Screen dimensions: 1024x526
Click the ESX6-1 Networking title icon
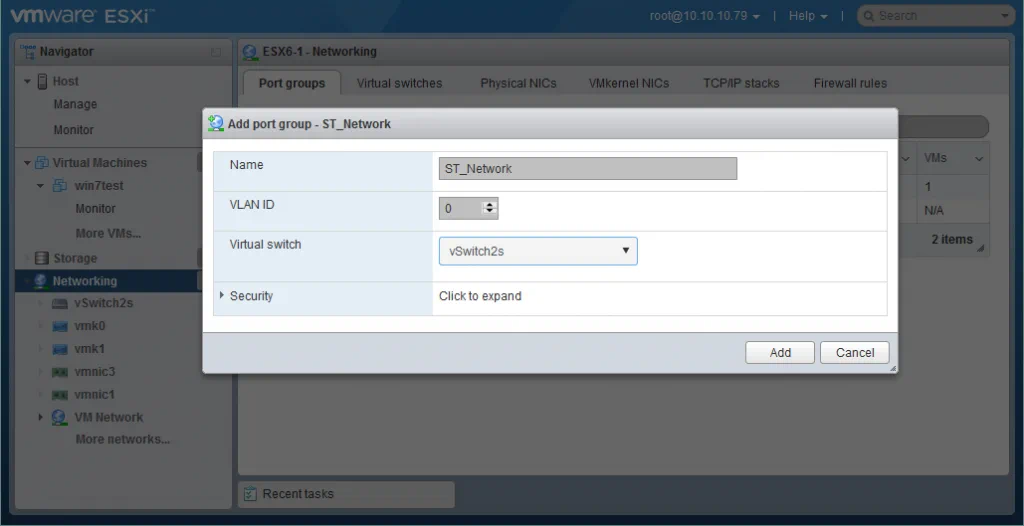[x=250, y=52]
